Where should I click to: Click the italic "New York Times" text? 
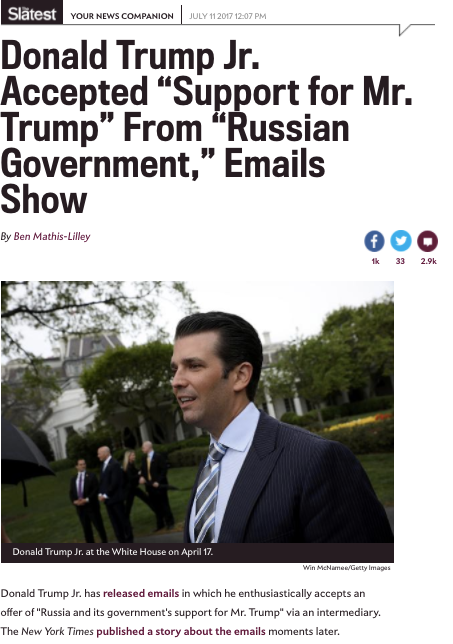pyautogui.click(x=57, y=631)
